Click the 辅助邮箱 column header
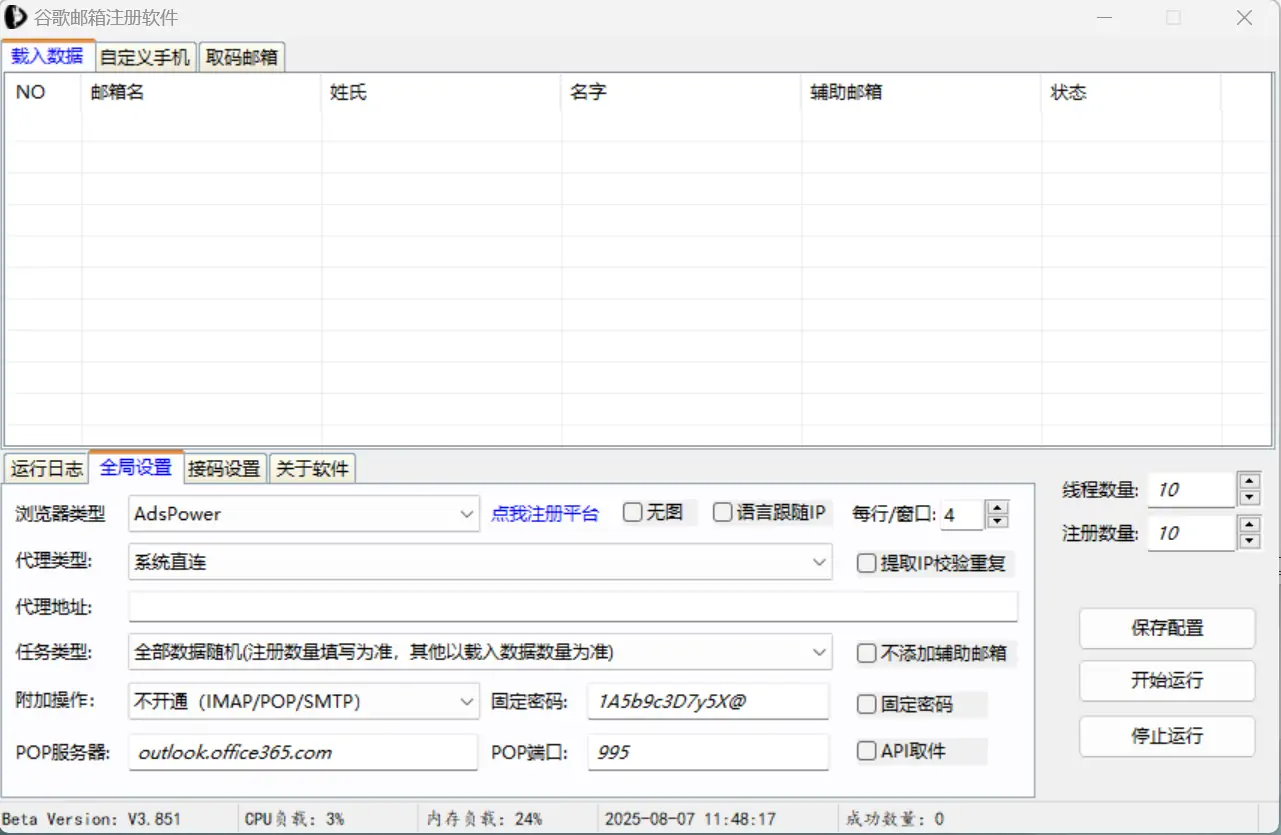This screenshot has height=835, width=1281. (921, 92)
